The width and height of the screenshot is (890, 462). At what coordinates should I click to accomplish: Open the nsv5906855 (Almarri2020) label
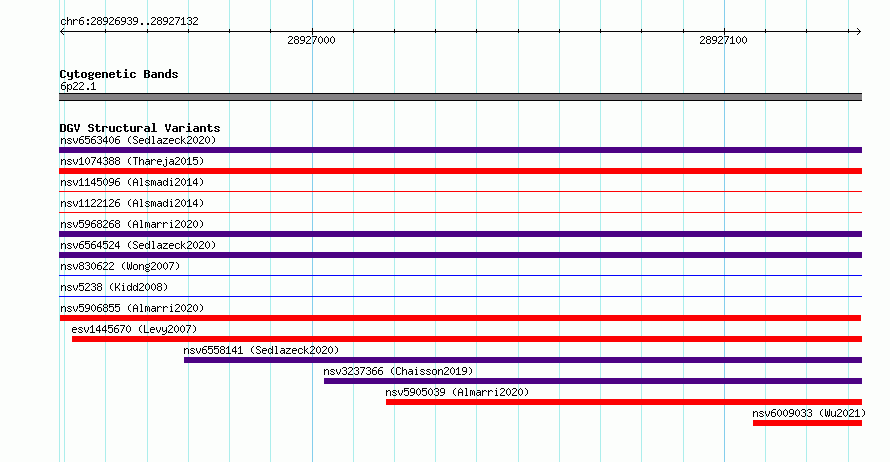[132, 308]
